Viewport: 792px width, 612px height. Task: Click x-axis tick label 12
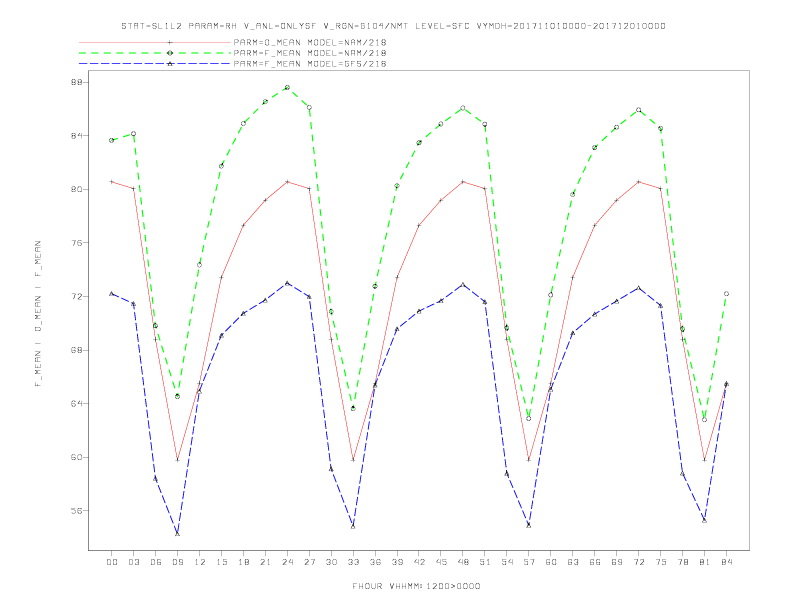200,562
